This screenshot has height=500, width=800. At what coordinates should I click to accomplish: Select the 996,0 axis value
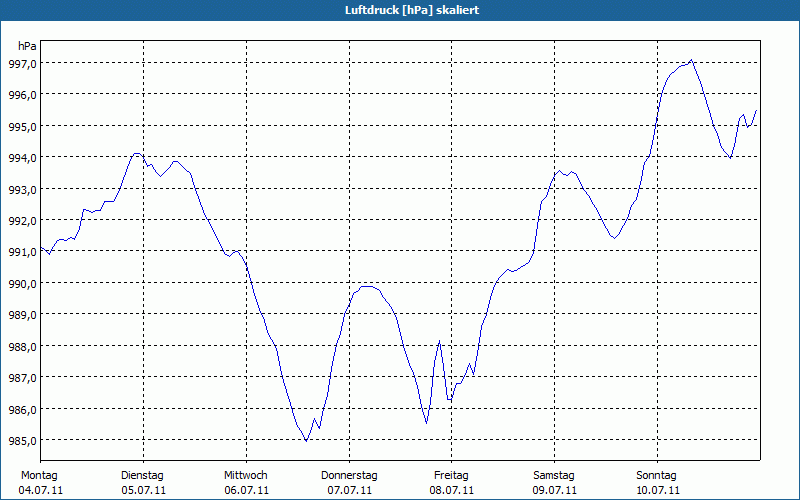[x=22, y=95]
